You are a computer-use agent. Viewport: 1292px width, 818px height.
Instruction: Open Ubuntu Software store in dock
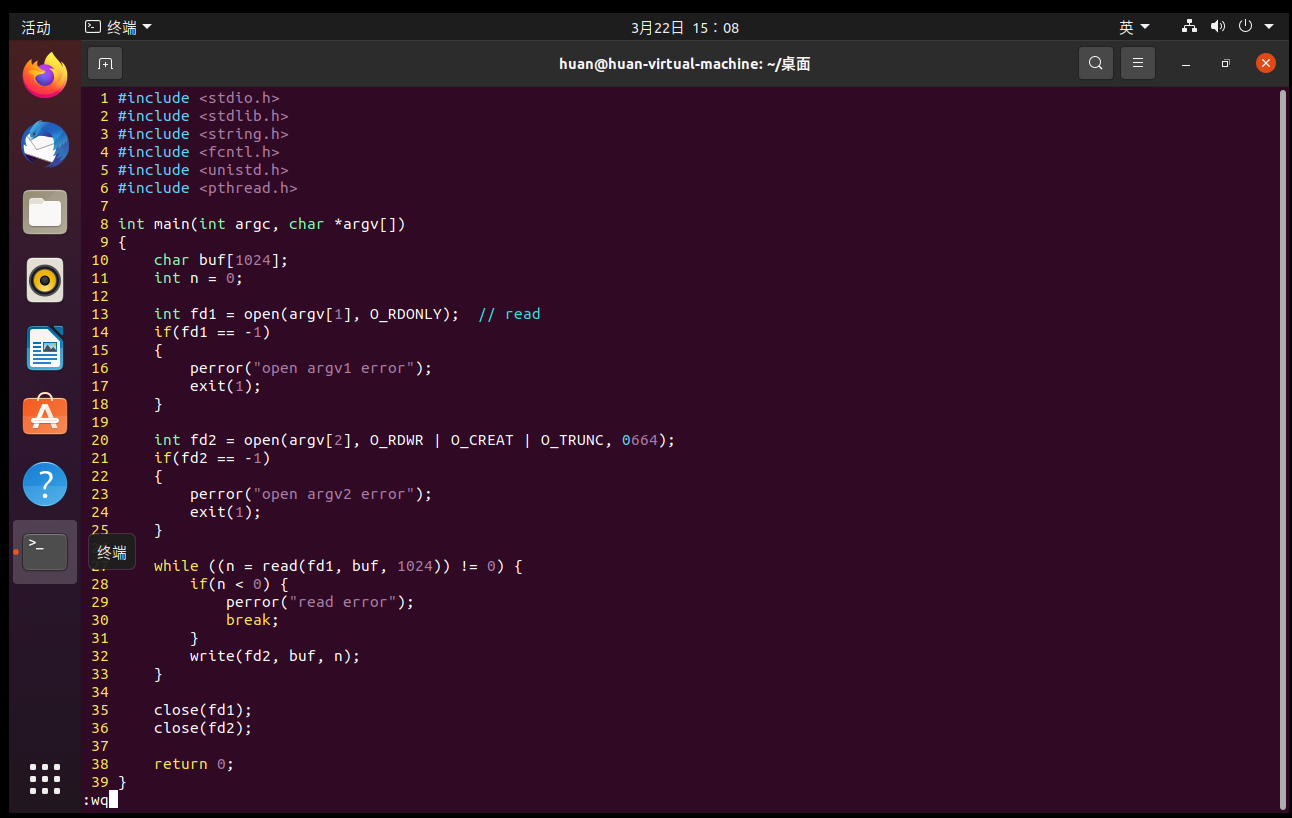(45, 416)
